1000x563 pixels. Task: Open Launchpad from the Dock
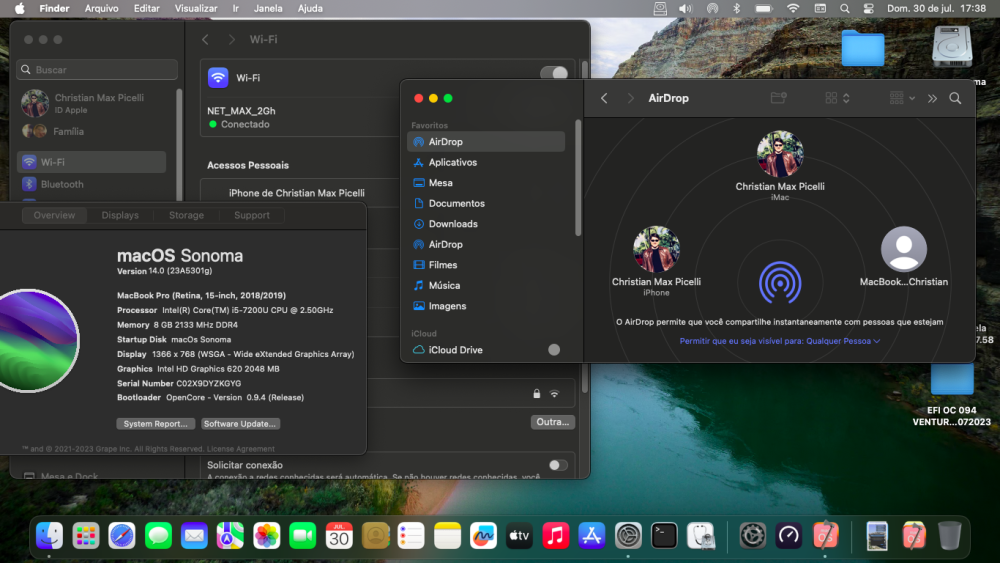pos(85,536)
